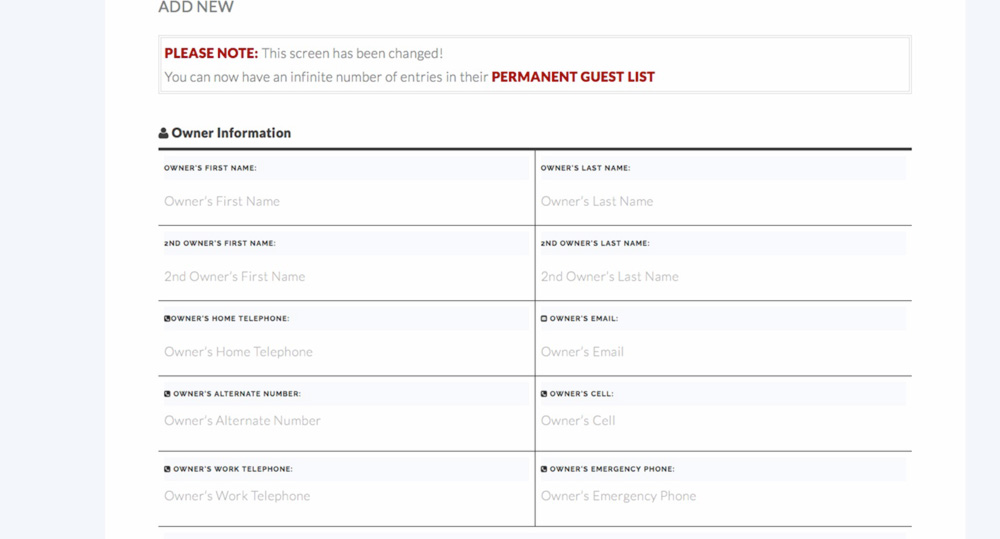1000x539 pixels.
Task: Select the 2nd Owner's Last Name field
Action: tap(723, 277)
